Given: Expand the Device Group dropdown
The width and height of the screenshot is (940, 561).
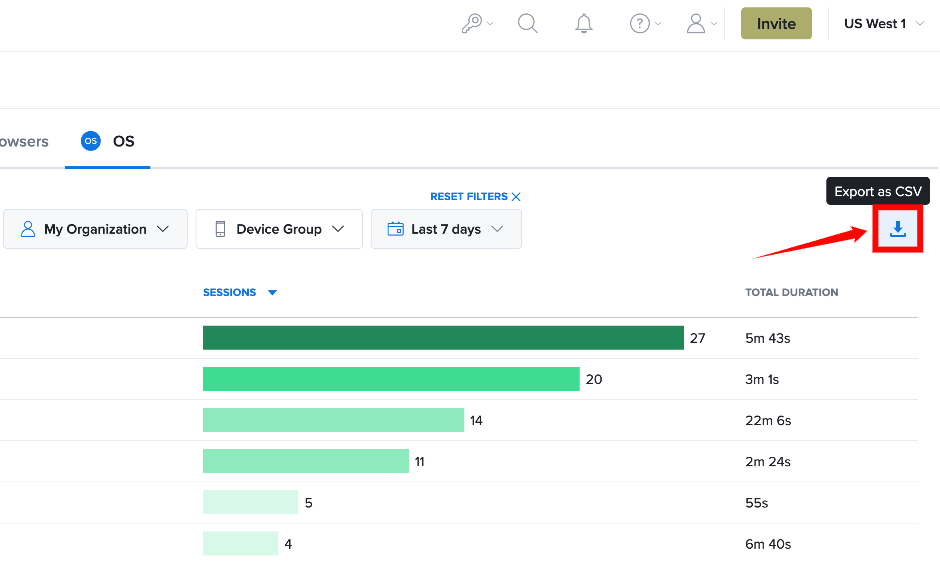Looking at the screenshot, I should coord(279,229).
